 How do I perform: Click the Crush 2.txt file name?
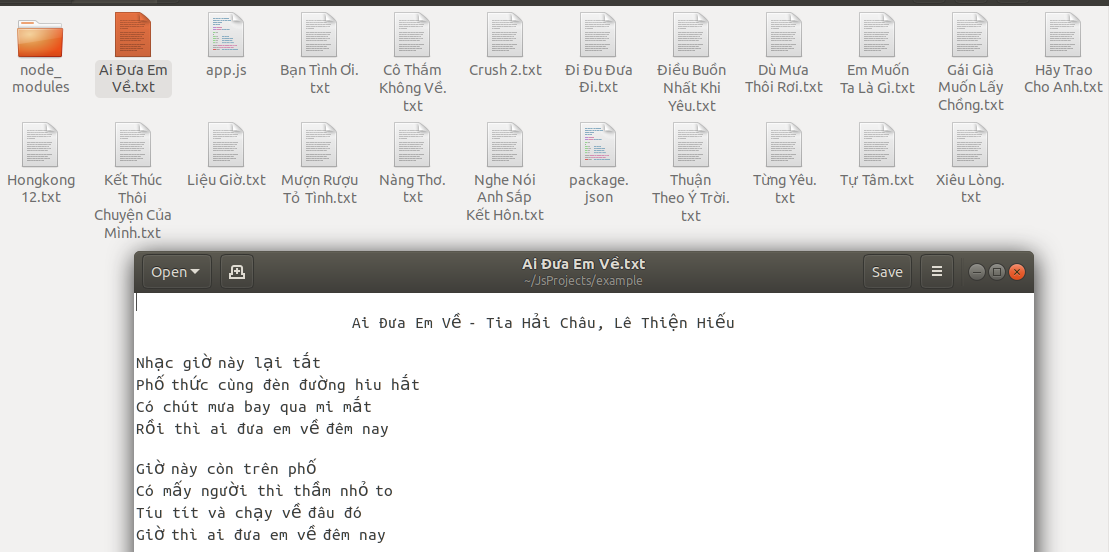[505, 70]
